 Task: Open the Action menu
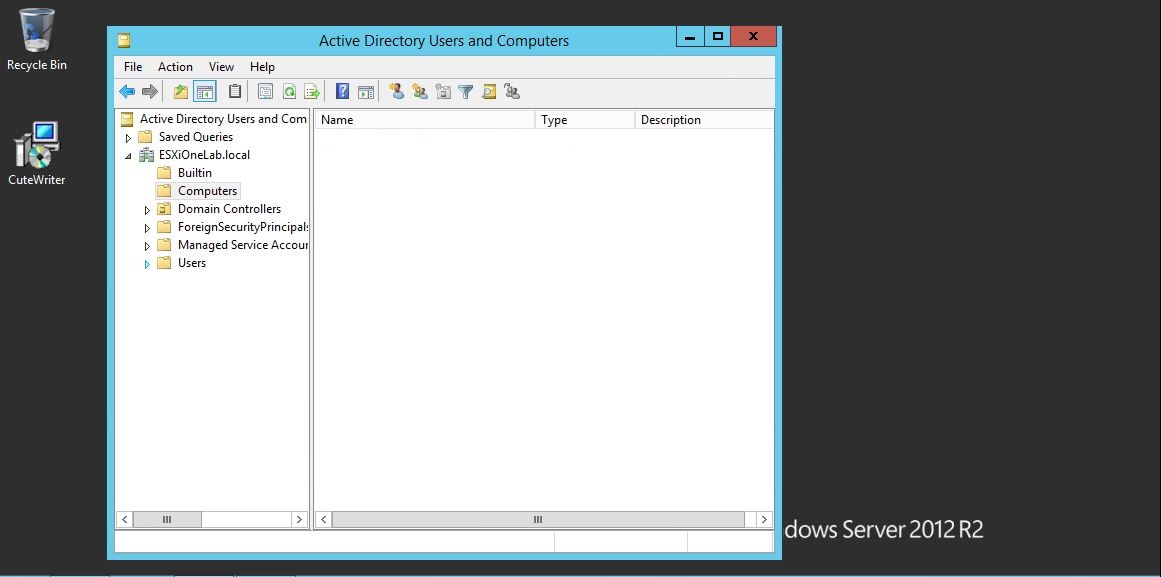tap(175, 67)
